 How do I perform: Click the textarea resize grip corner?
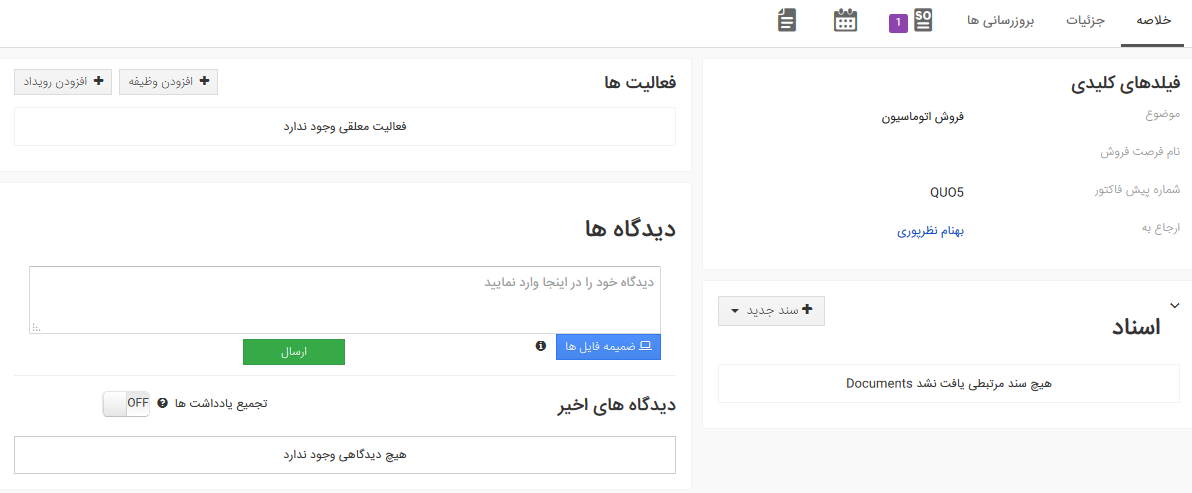tap(36, 327)
